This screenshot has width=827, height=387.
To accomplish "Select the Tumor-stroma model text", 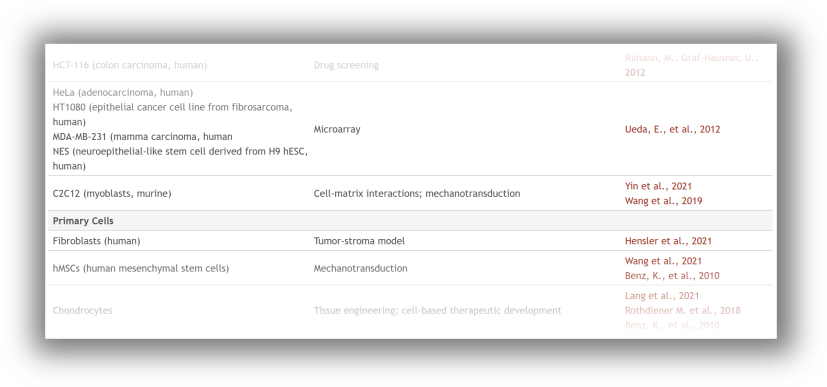I will coord(359,241).
